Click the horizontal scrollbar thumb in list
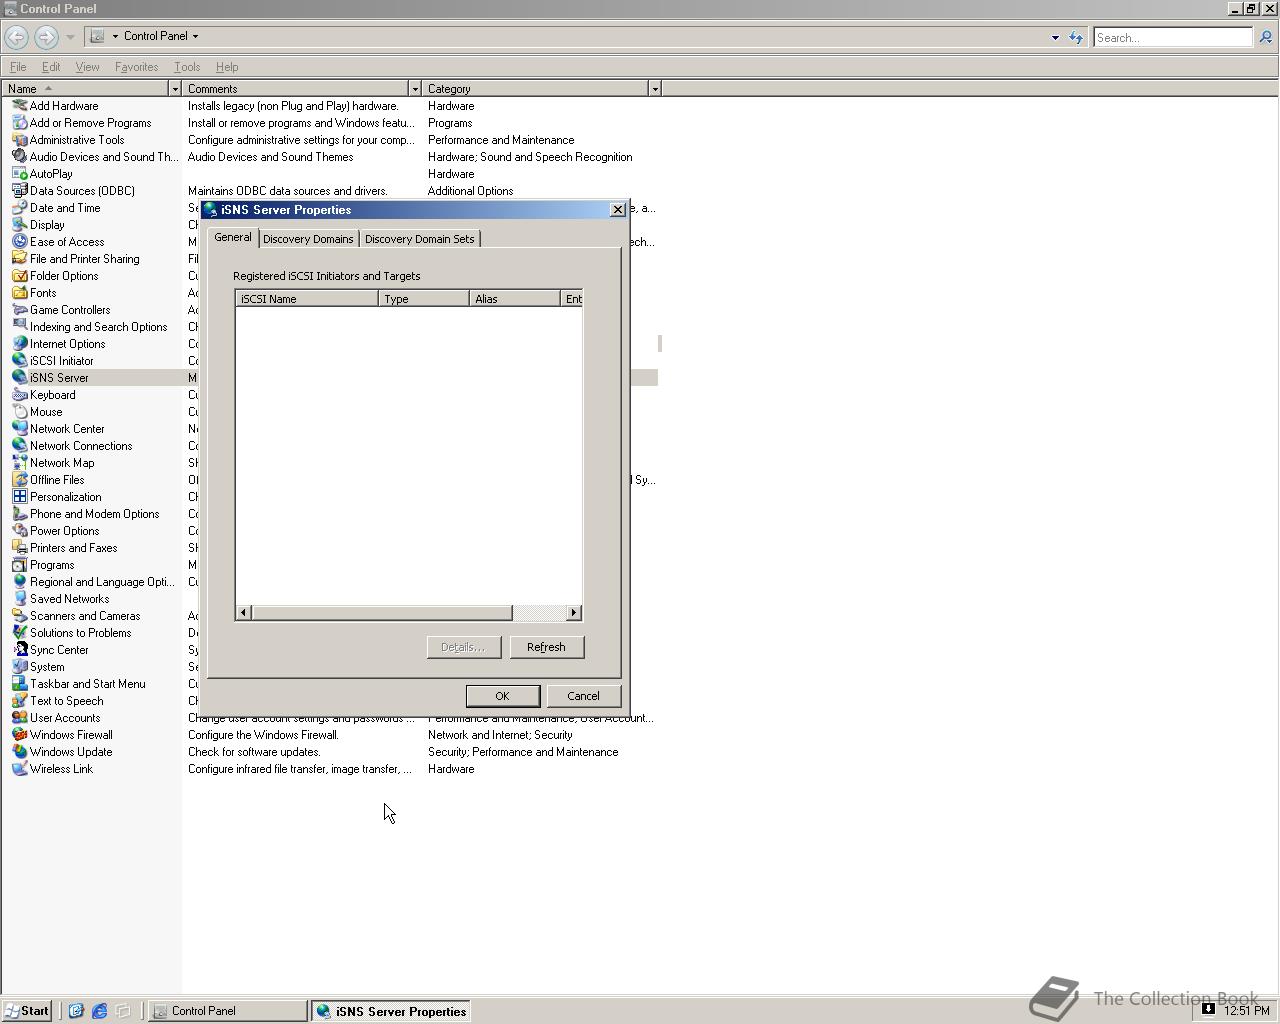 click(x=382, y=613)
